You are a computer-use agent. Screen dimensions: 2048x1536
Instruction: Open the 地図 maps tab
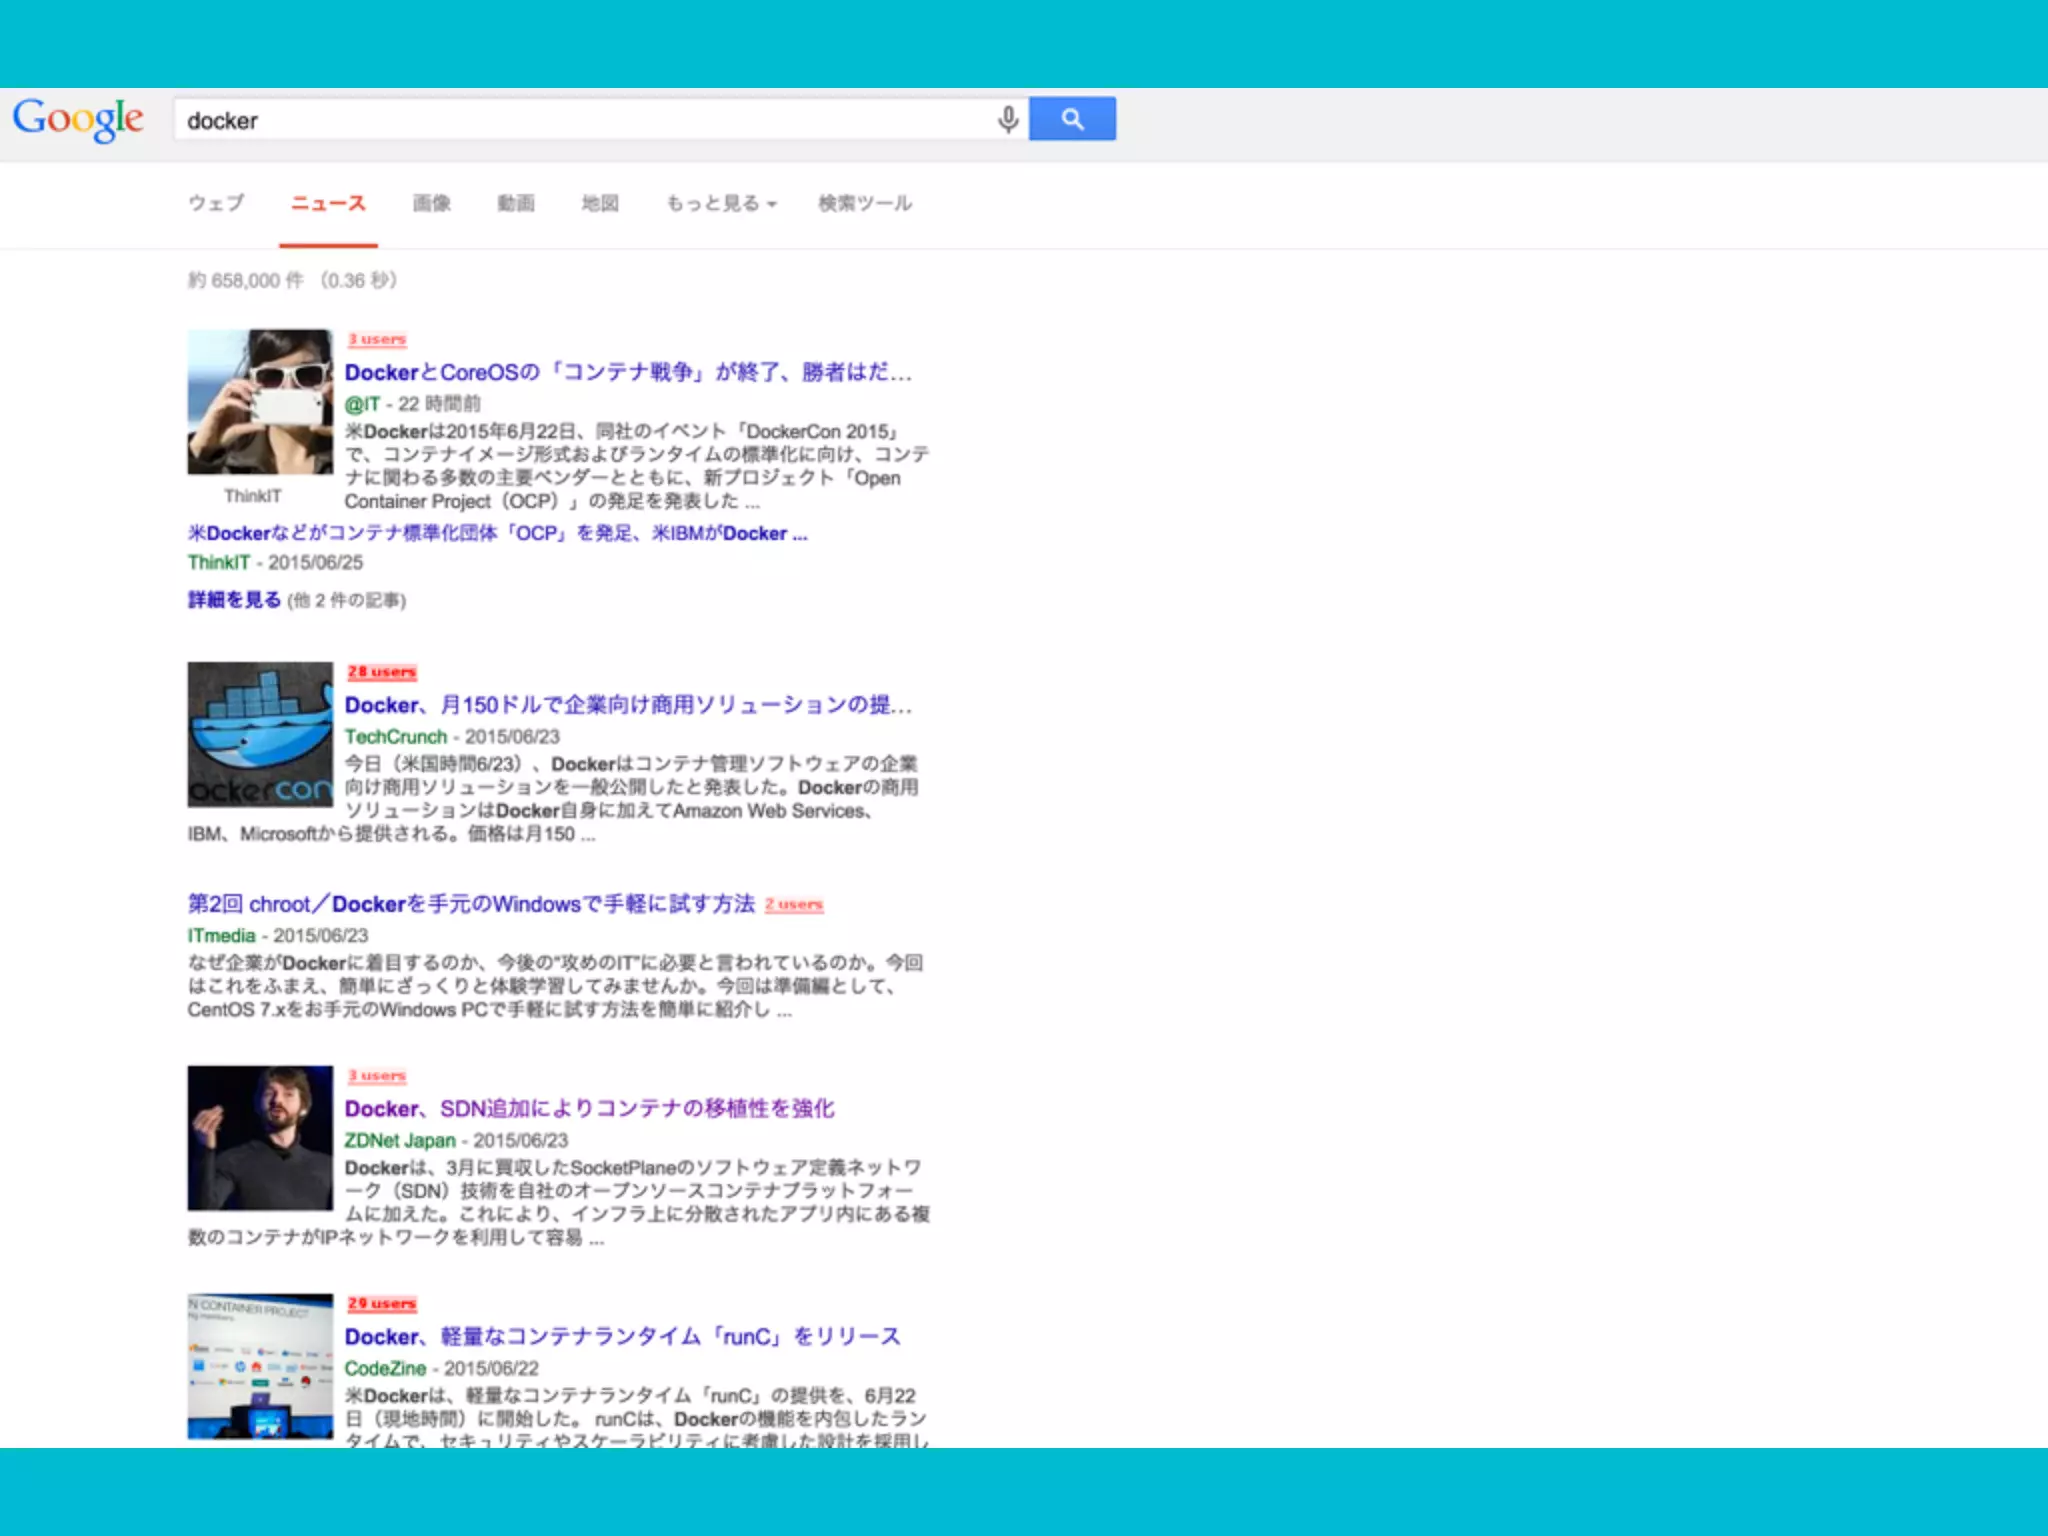[x=600, y=204]
